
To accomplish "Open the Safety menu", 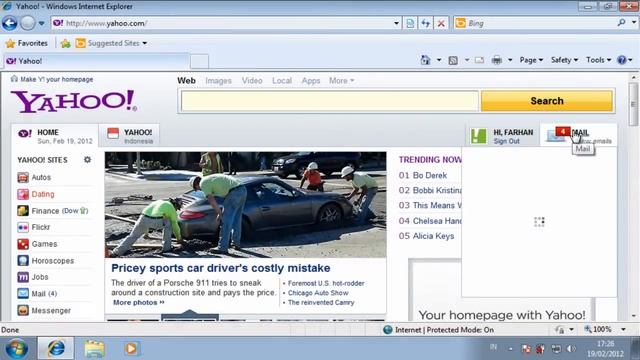I will 564,60.
